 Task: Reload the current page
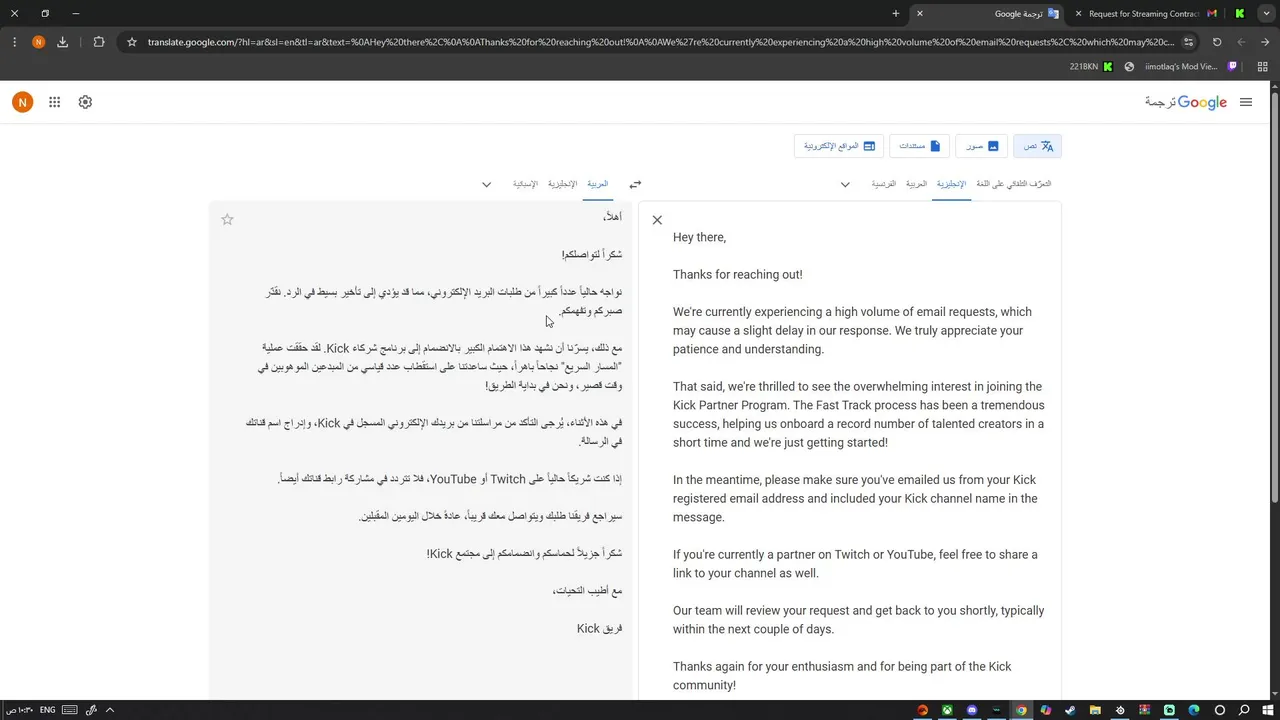pyautogui.click(x=1217, y=42)
